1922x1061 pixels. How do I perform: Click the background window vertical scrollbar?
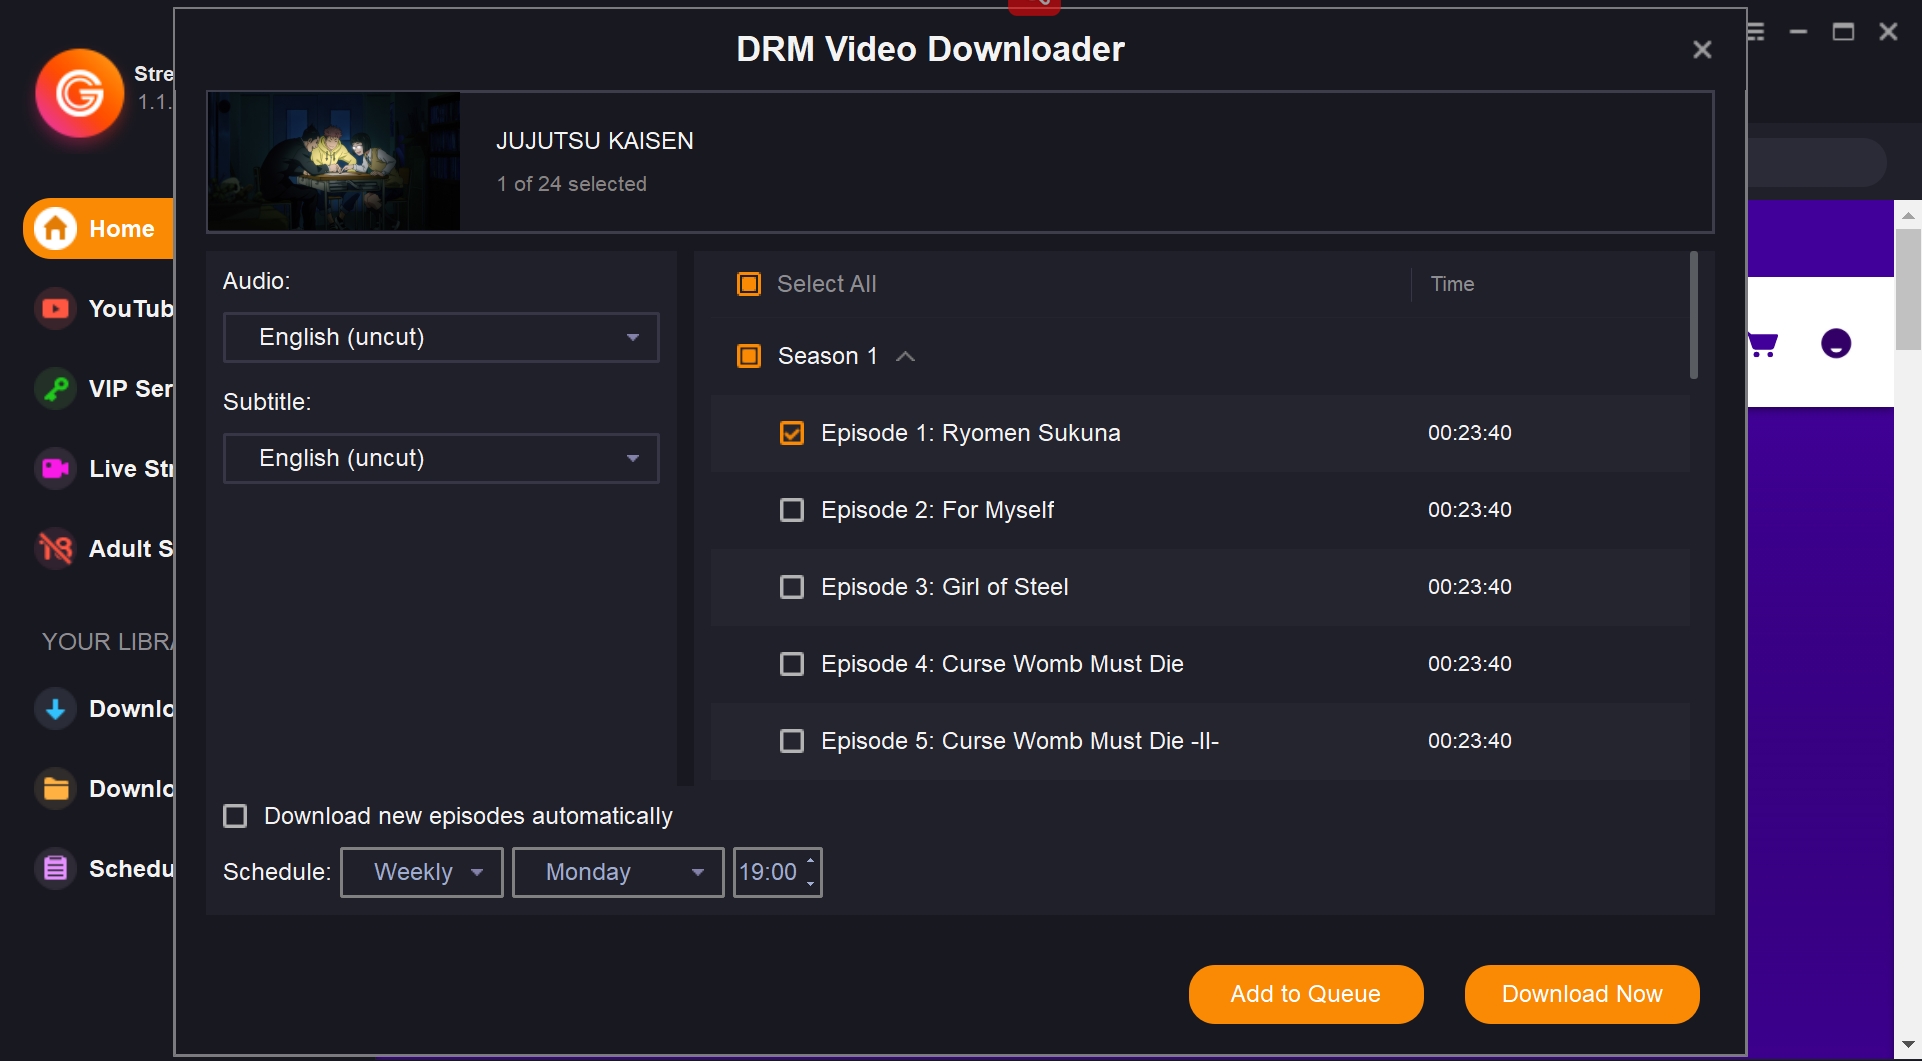1908,290
